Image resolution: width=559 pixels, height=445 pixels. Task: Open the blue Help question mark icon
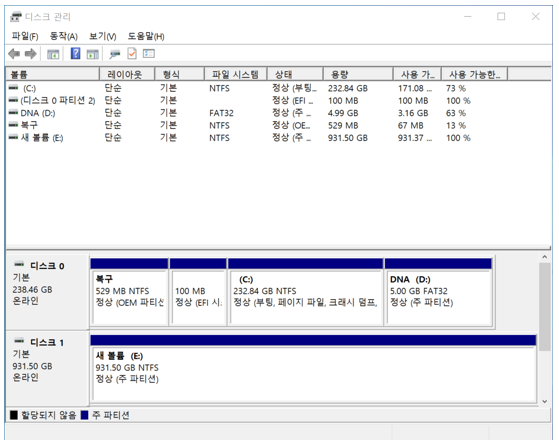(75, 53)
